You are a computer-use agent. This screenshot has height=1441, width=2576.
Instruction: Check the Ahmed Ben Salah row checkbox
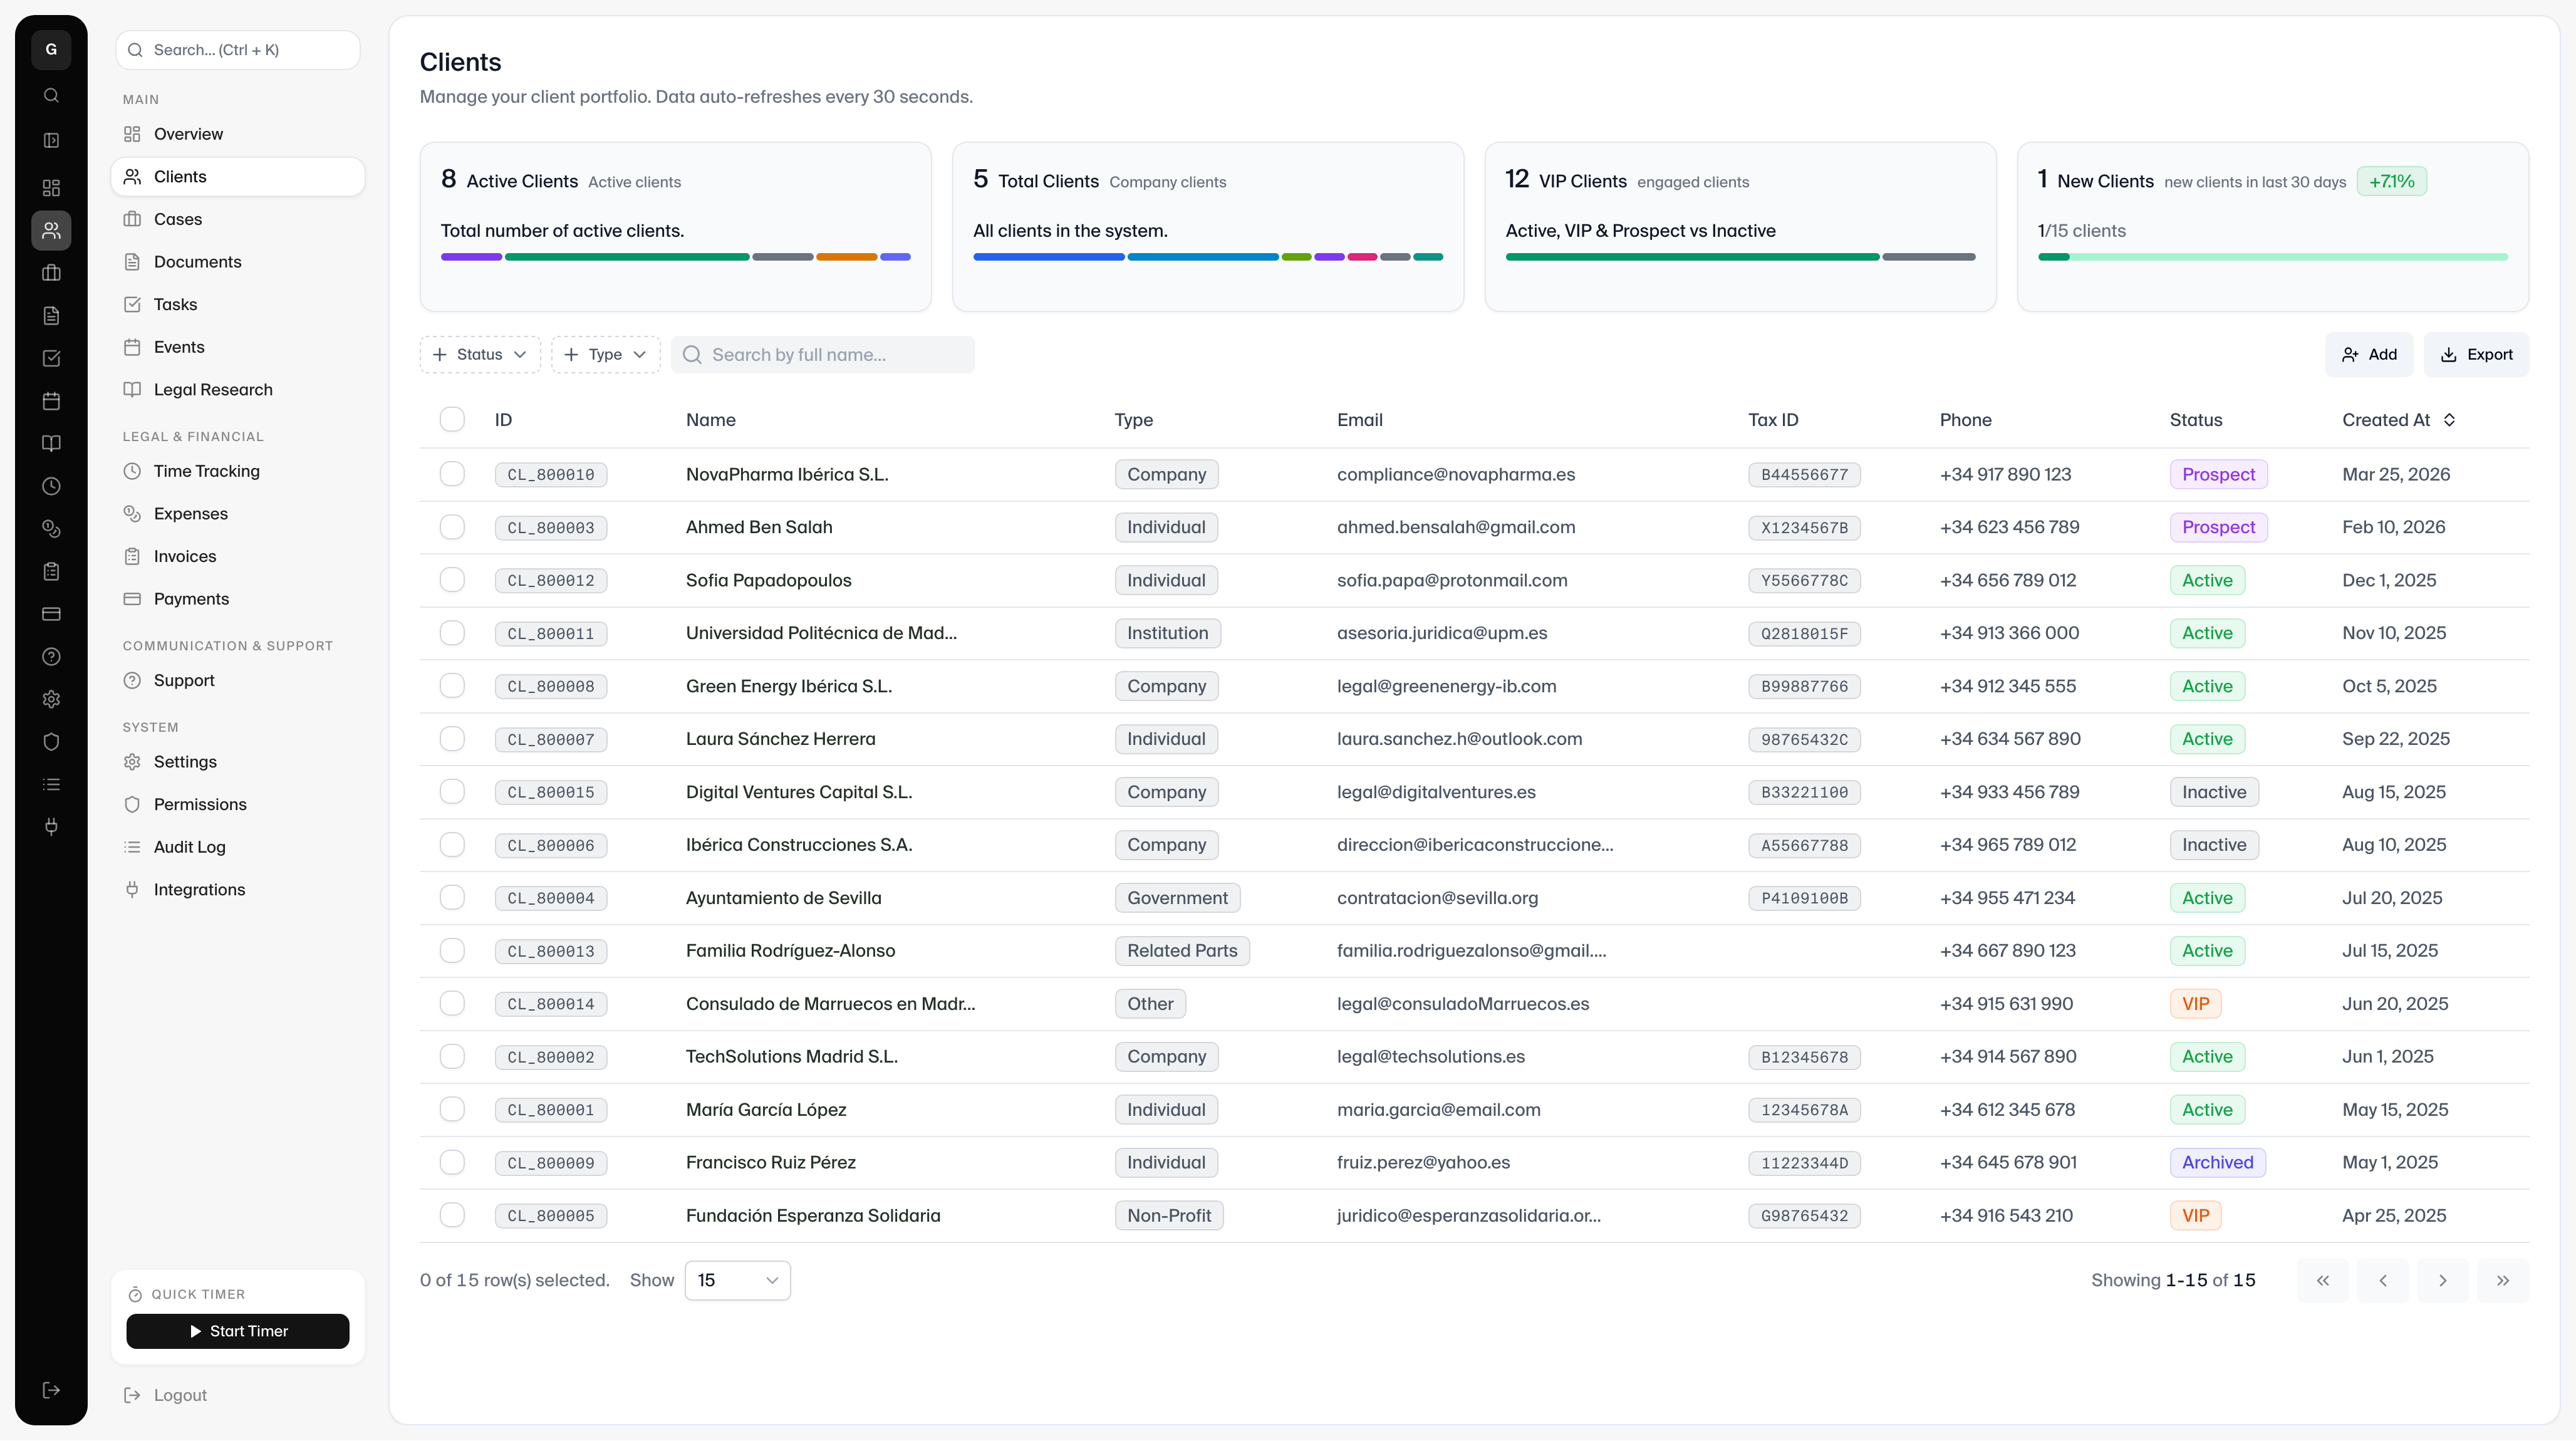452,527
